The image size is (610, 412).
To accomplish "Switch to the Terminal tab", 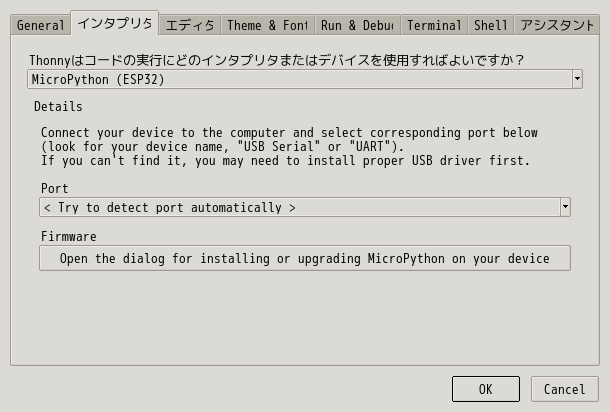I will click(434, 25).
